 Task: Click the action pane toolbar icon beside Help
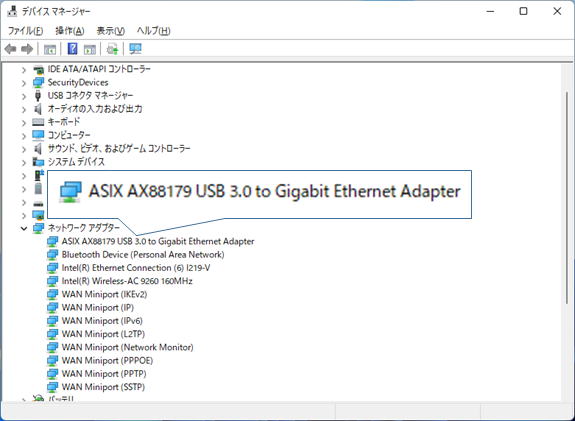pyautogui.click(x=90, y=49)
